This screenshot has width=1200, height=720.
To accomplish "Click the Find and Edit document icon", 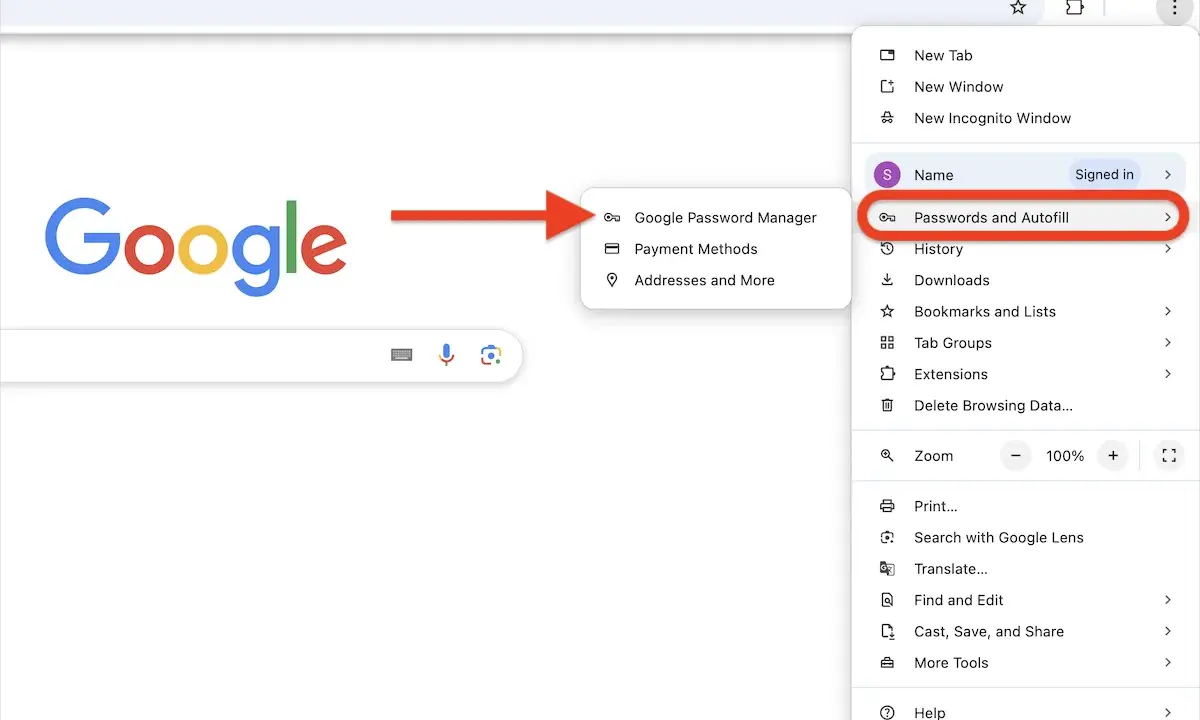I will (x=887, y=600).
